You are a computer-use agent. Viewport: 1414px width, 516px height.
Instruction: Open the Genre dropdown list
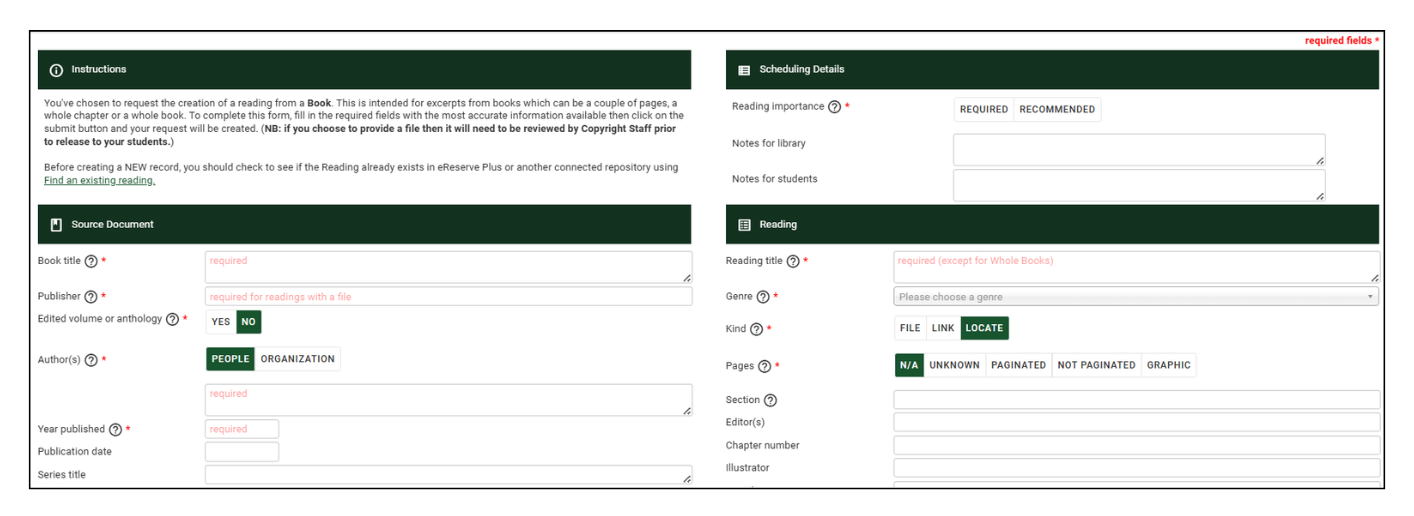1135,297
